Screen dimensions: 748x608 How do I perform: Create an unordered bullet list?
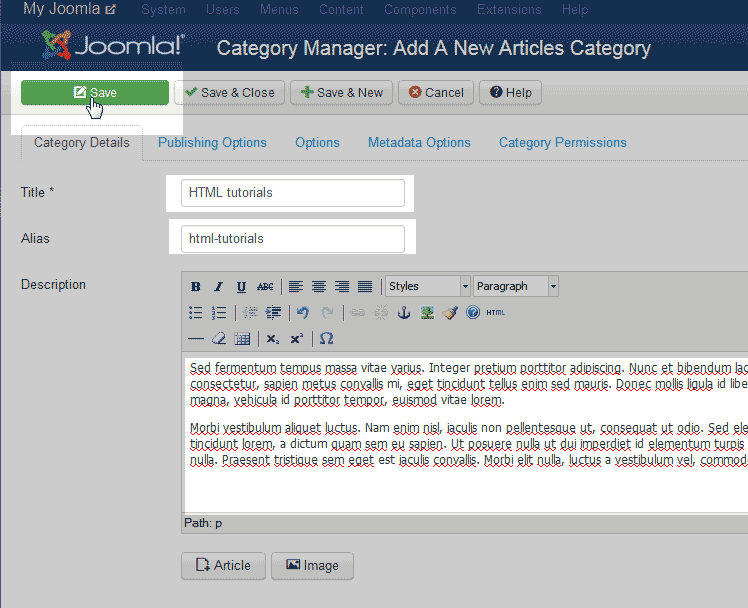point(196,313)
